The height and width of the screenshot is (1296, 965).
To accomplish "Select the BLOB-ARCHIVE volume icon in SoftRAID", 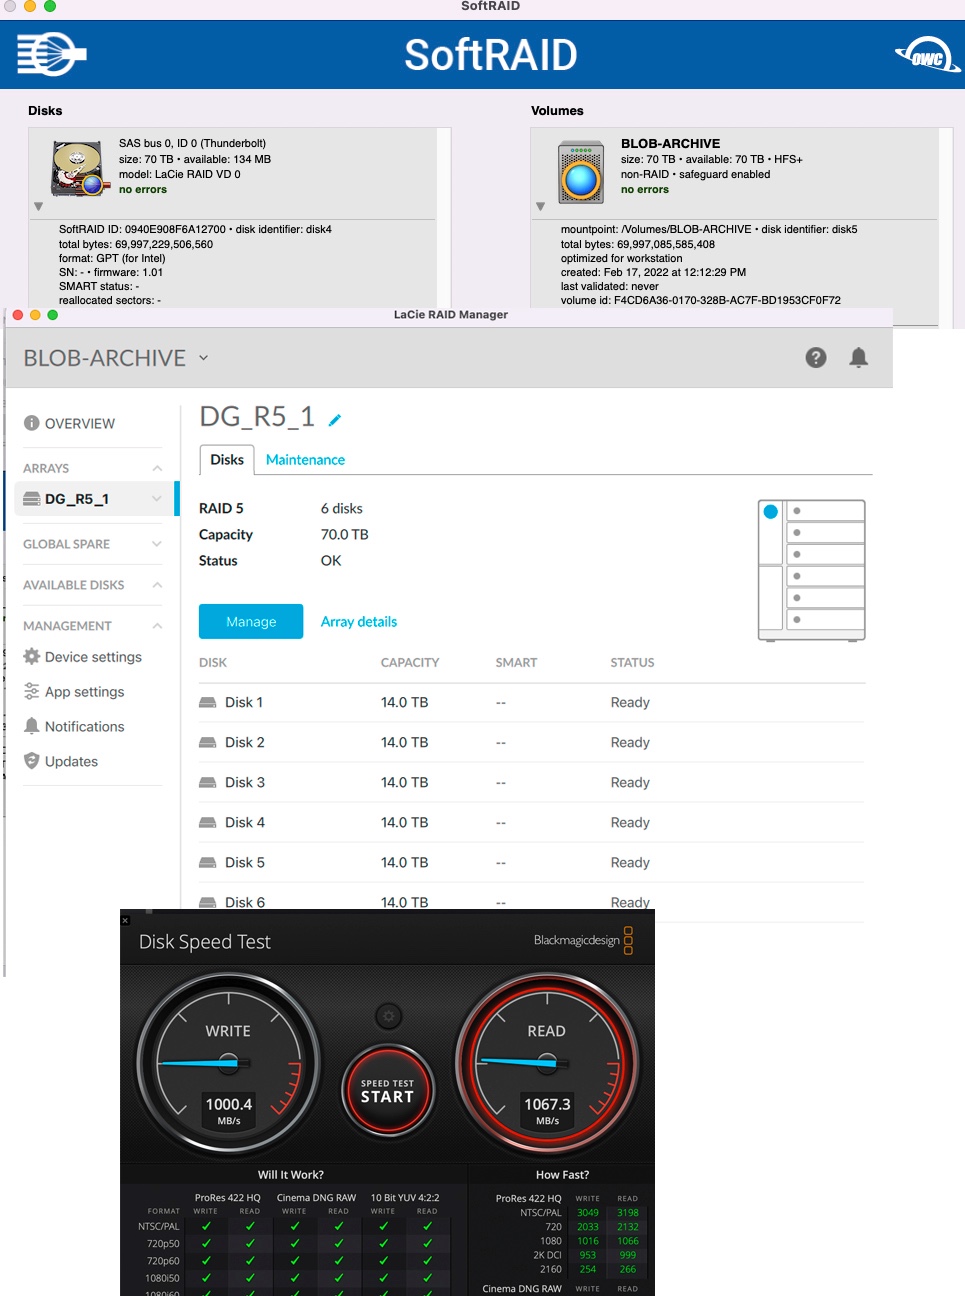I will pos(581,172).
